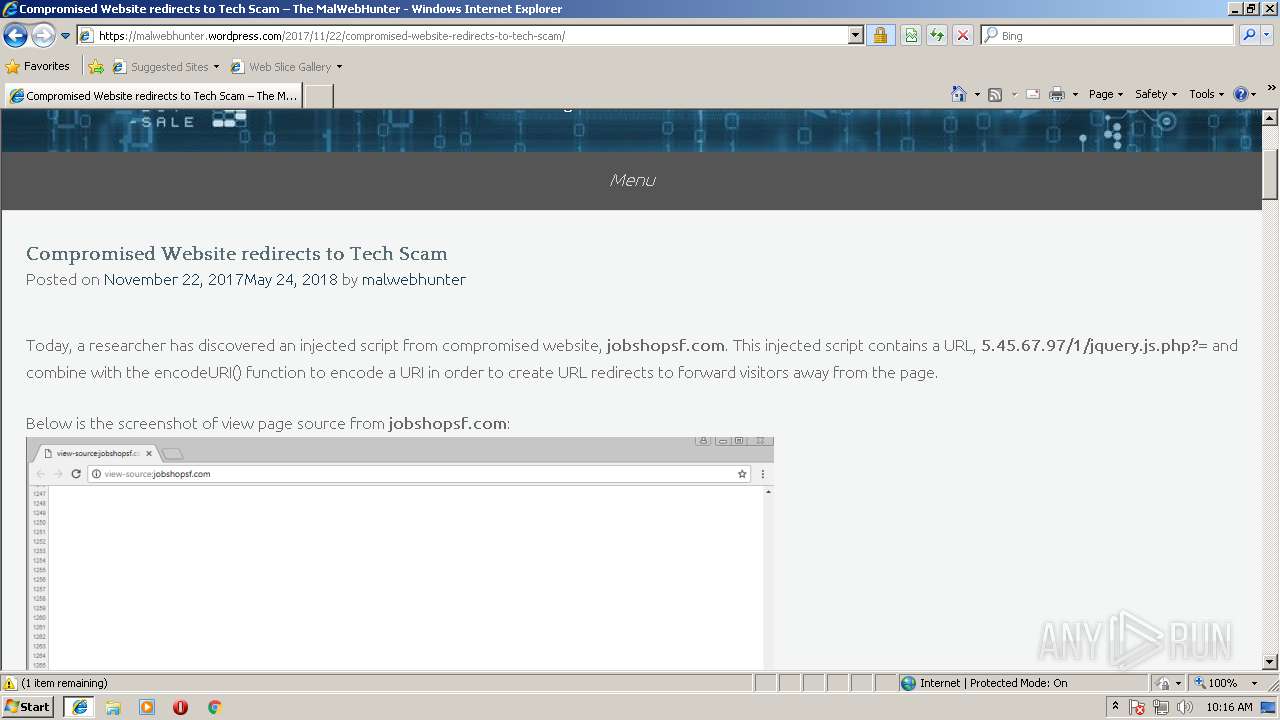Image resolution: width=1280 pixels, height=720 pixels.
Task: Open the Windows Start button
Action: [28, 706]
